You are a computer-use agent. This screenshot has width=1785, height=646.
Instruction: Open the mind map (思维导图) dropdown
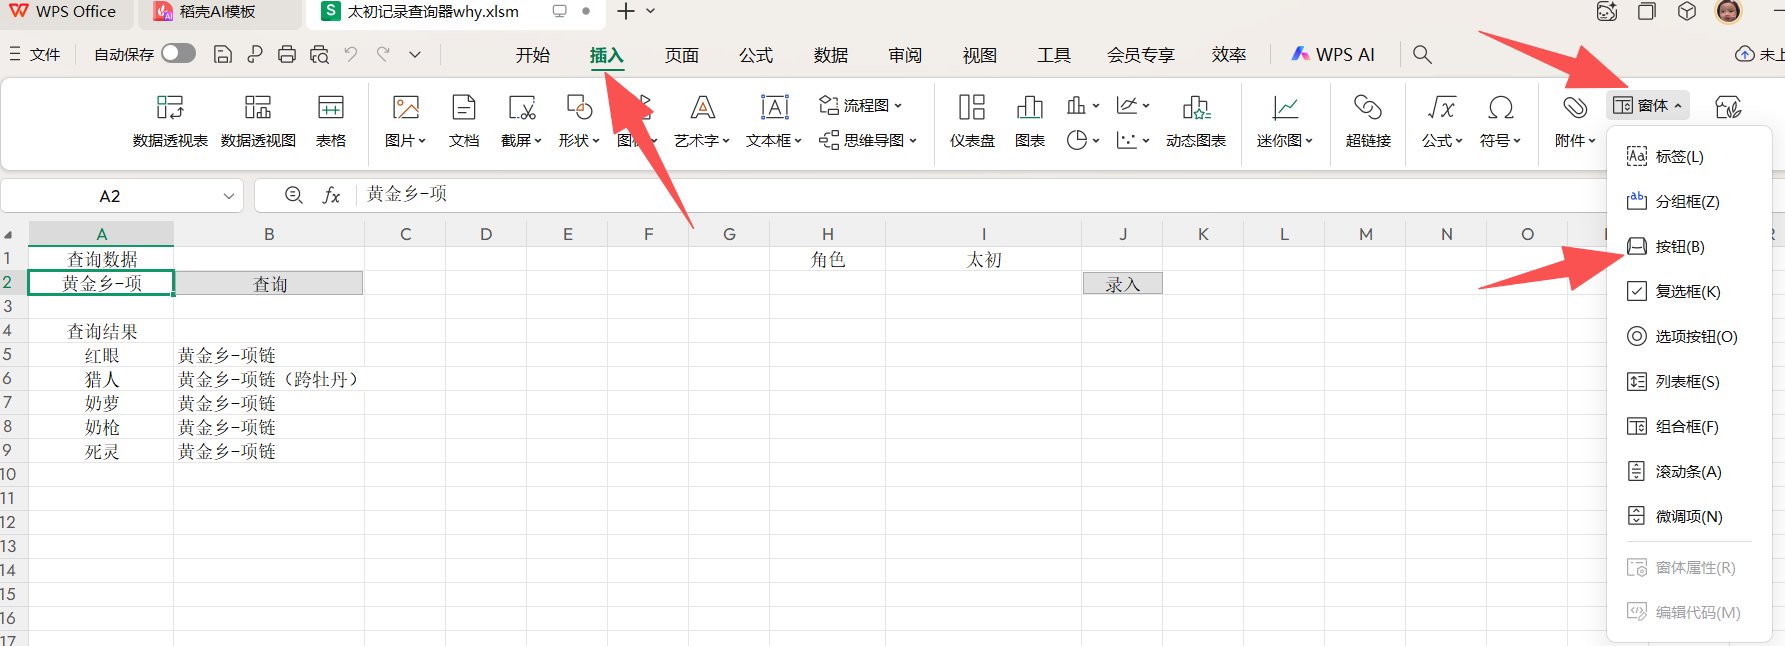[x=868, y=140]
